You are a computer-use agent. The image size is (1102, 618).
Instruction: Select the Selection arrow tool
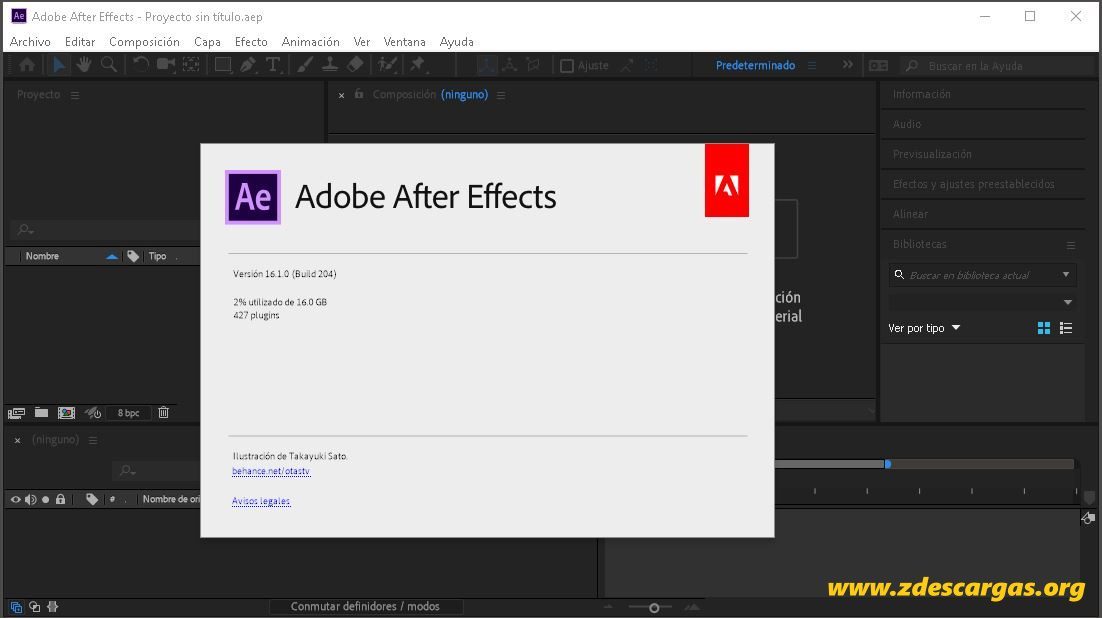point(59,65)
